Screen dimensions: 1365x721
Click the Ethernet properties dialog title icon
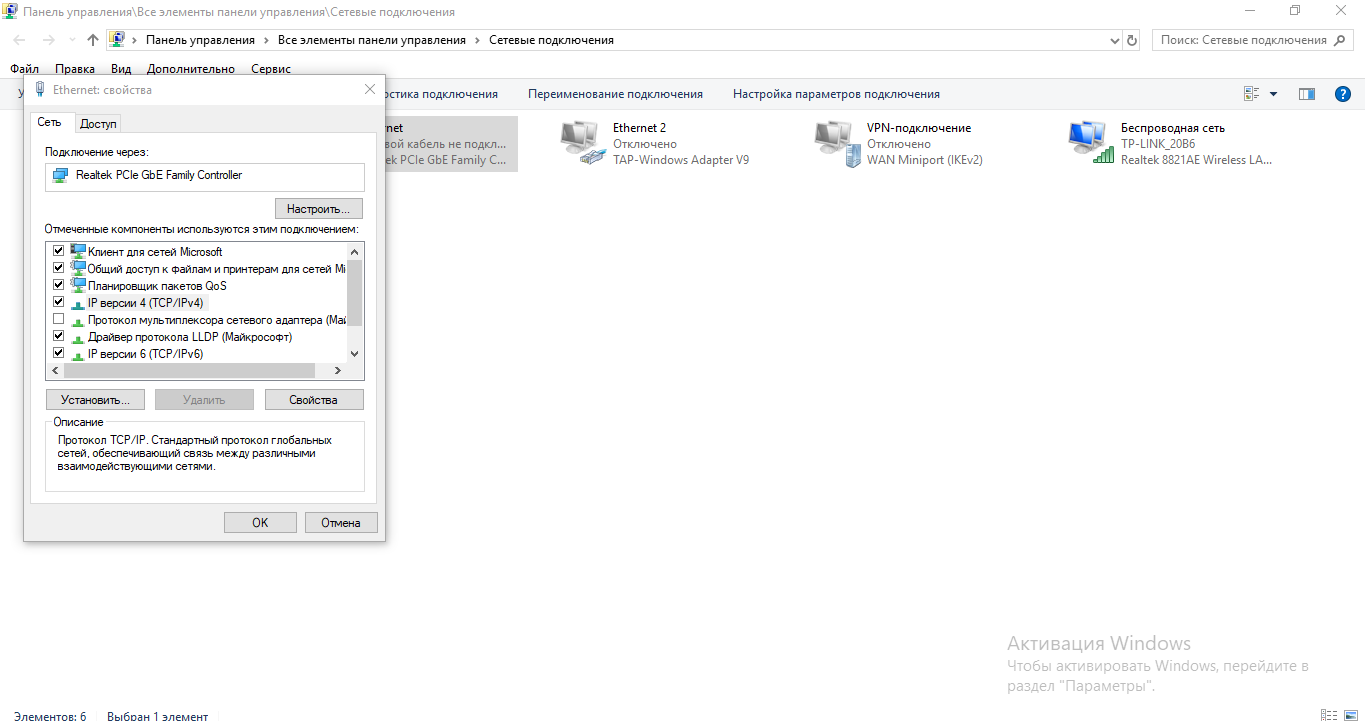click(x=40, y=89)
